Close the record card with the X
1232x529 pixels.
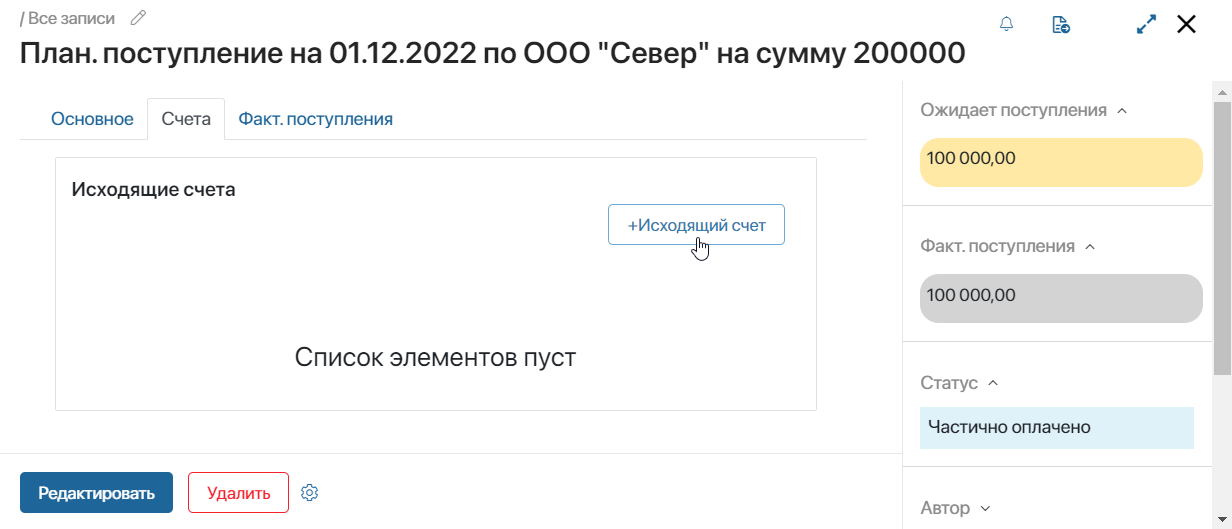pyautogui.click(x=1186, y=24)
